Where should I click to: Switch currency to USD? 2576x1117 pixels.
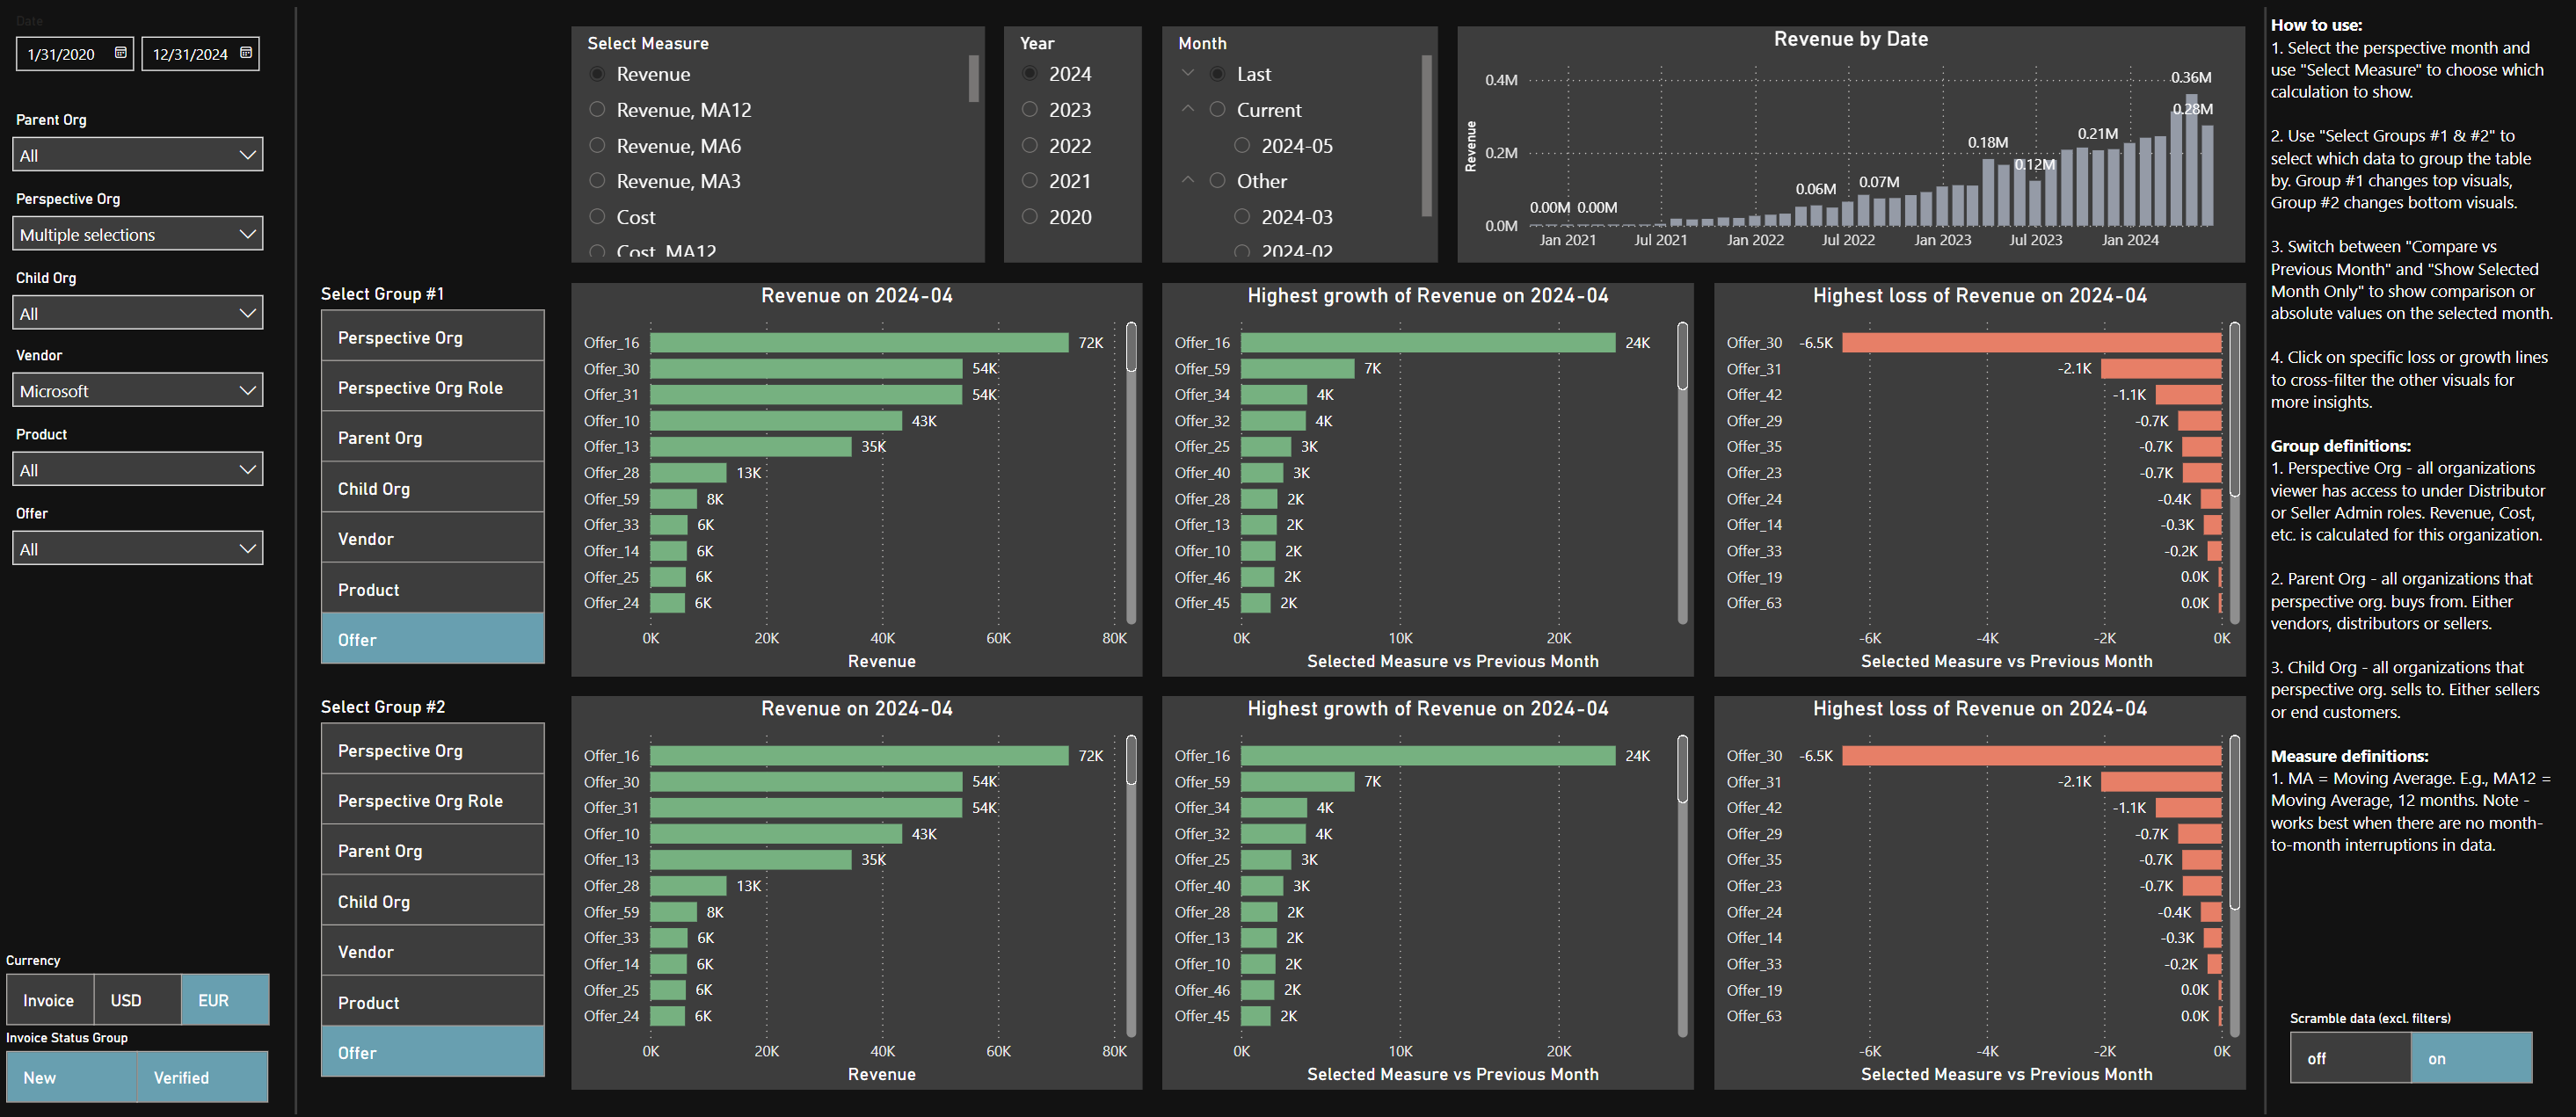137,999
